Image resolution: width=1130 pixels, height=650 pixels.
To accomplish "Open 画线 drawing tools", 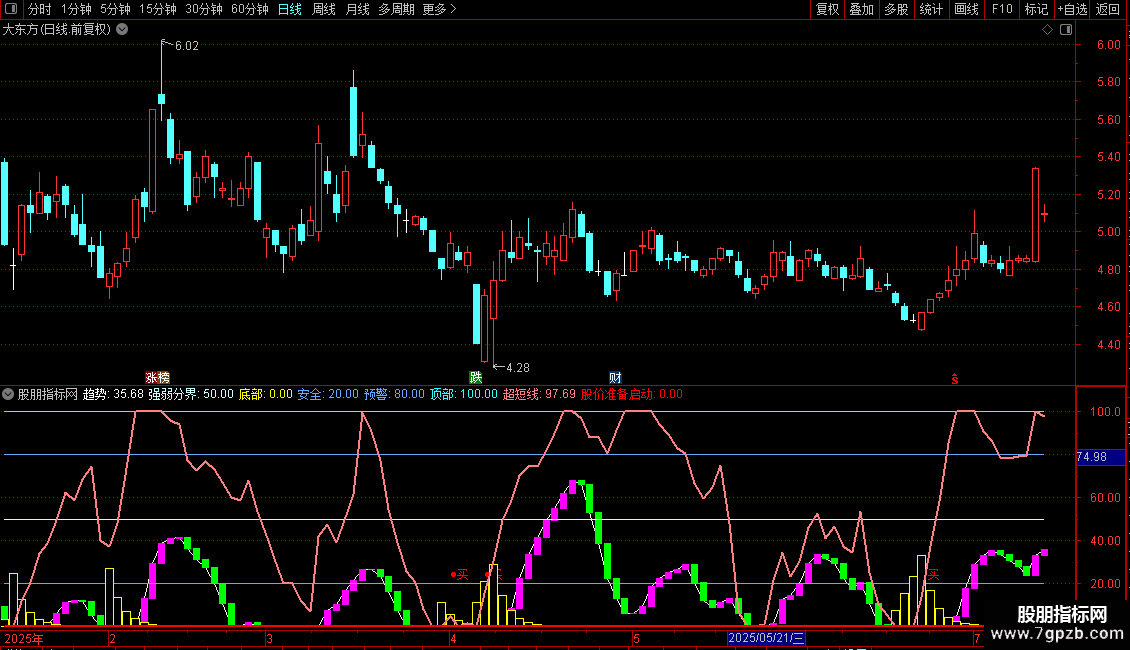I will tap(966, 9).
